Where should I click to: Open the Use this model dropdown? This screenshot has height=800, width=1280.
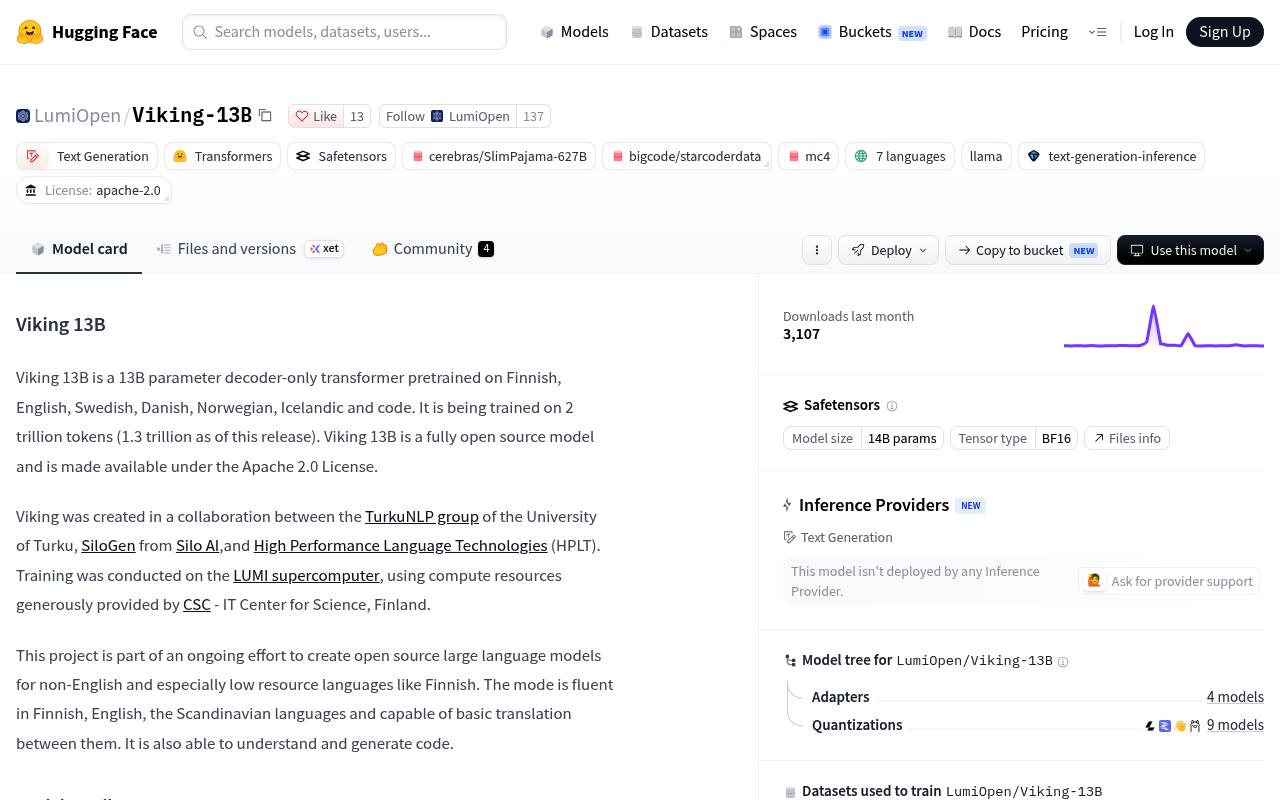[x=1190, y=250]
